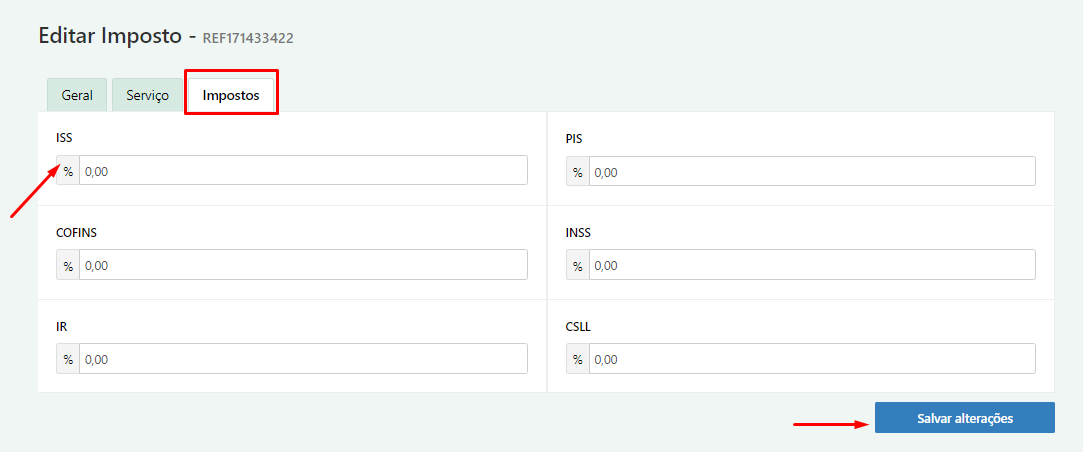
Task: Activate the CSLL rate input field
Action: click(x=812, y=359)
